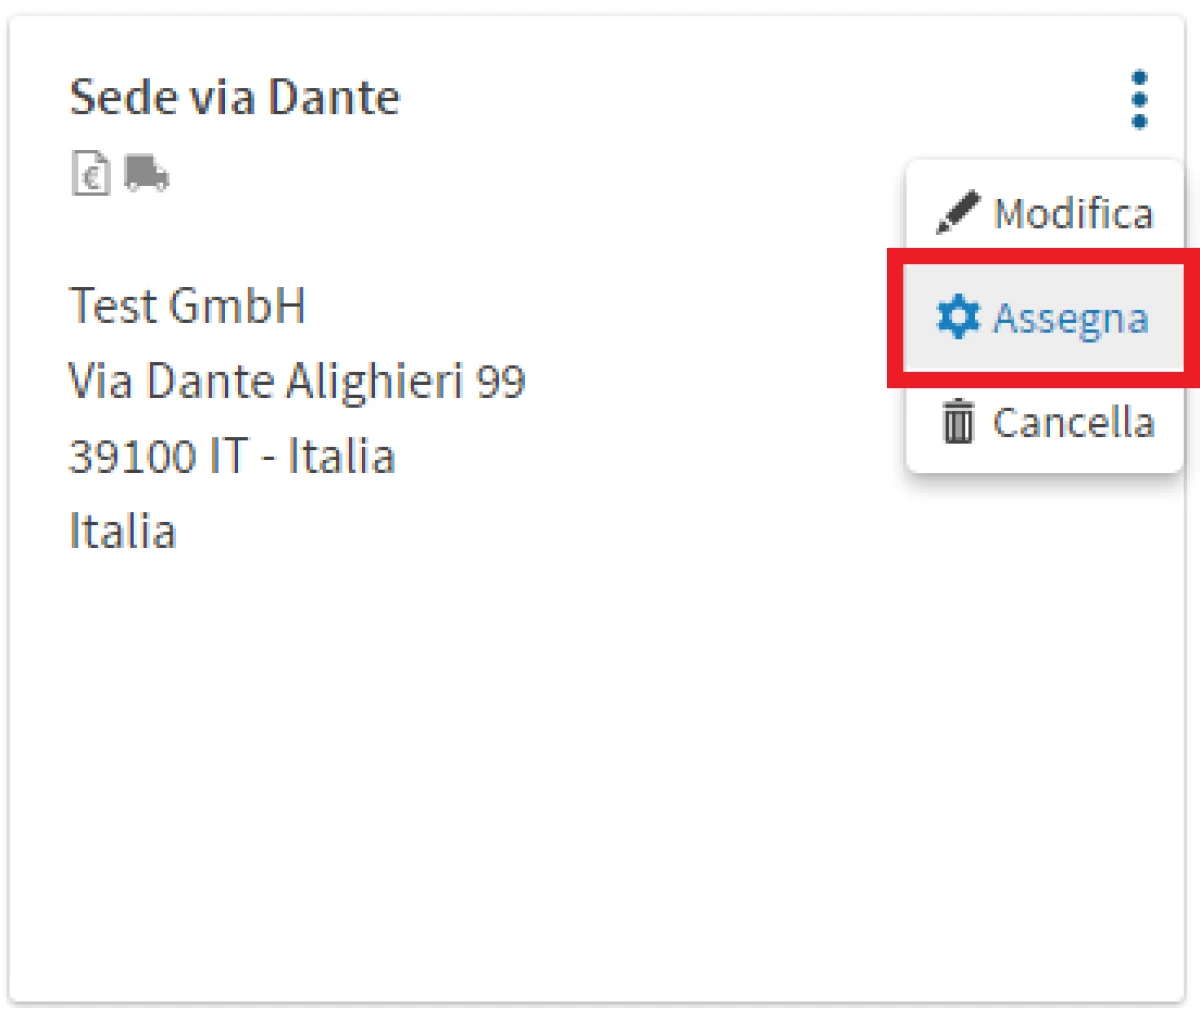Click the word 'Sede' in the card title
Screen dimensions: 1200x1021
click(x=109, y=98)
